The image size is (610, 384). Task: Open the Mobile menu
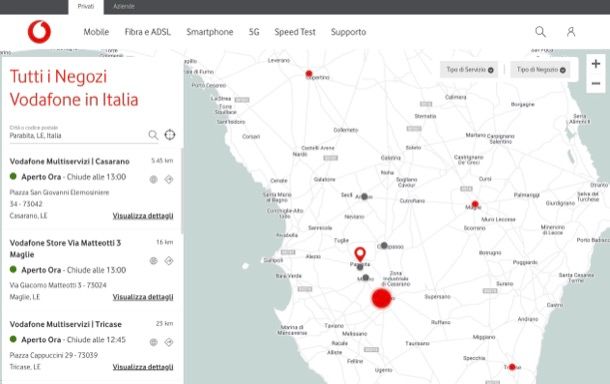tap(96, 32)
